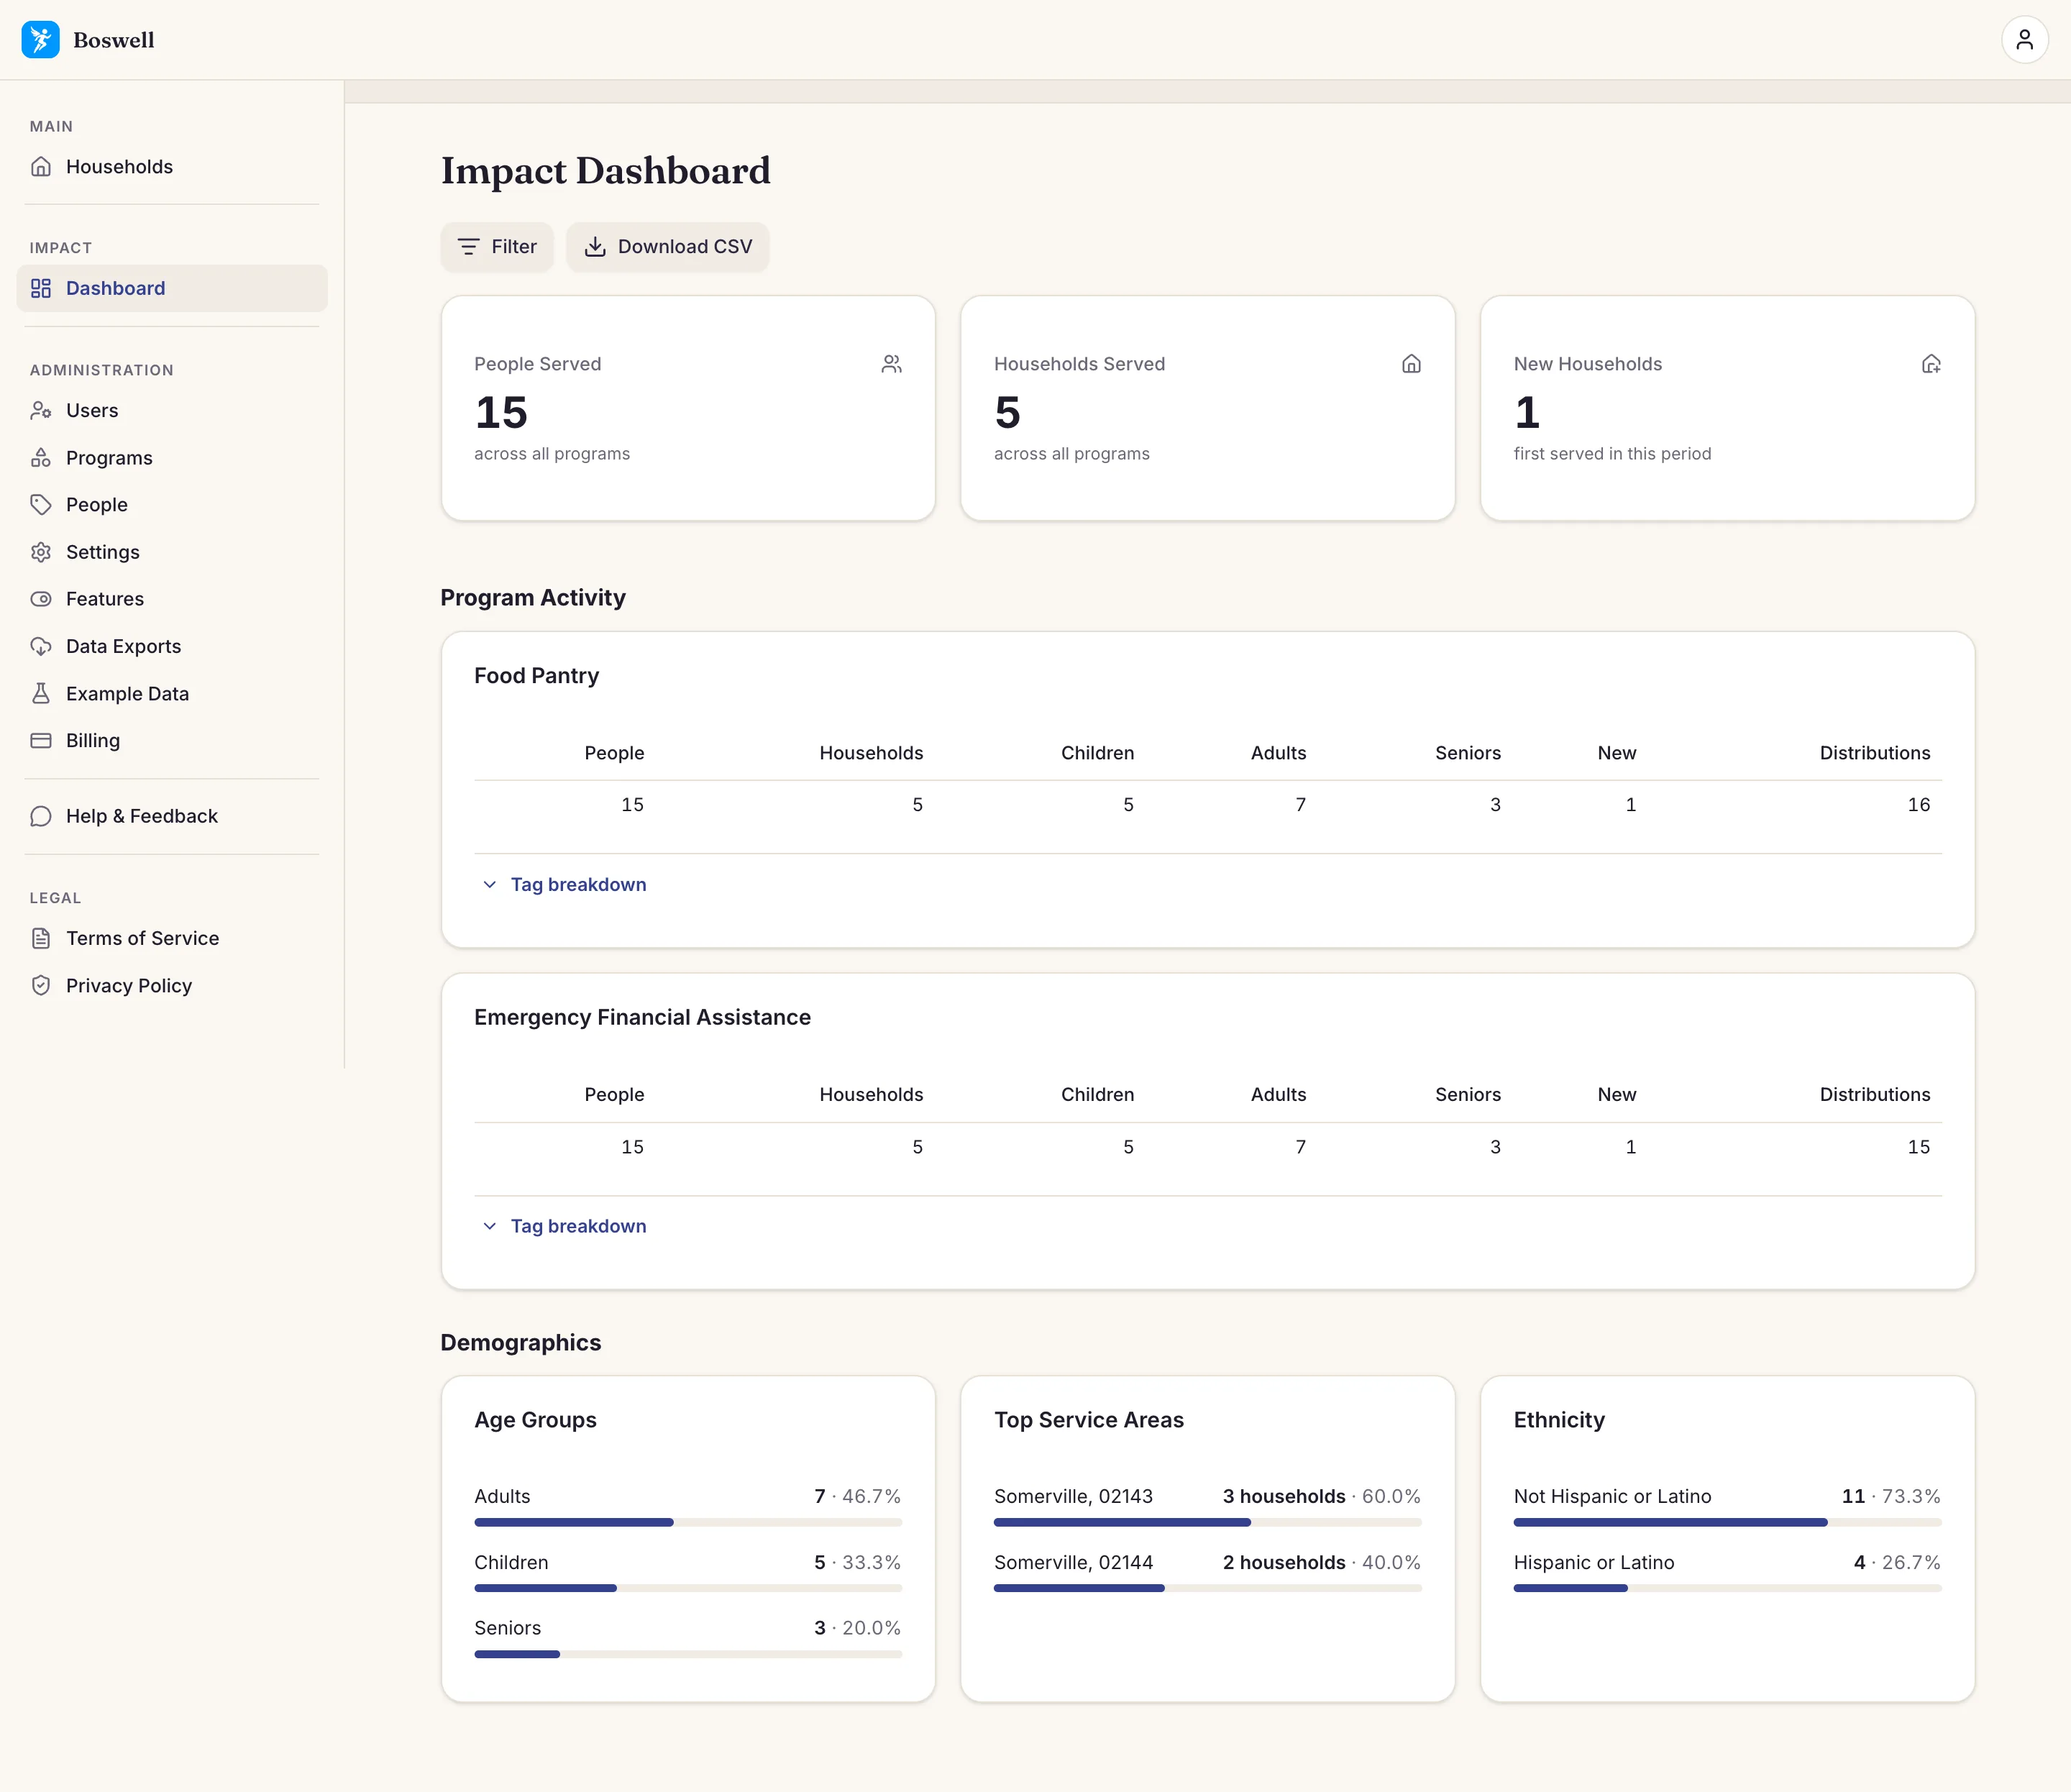Click the Somerville, 02144 row
The width and height of the screenshot is (2071, 1792).
(x=1208, y=1572)
